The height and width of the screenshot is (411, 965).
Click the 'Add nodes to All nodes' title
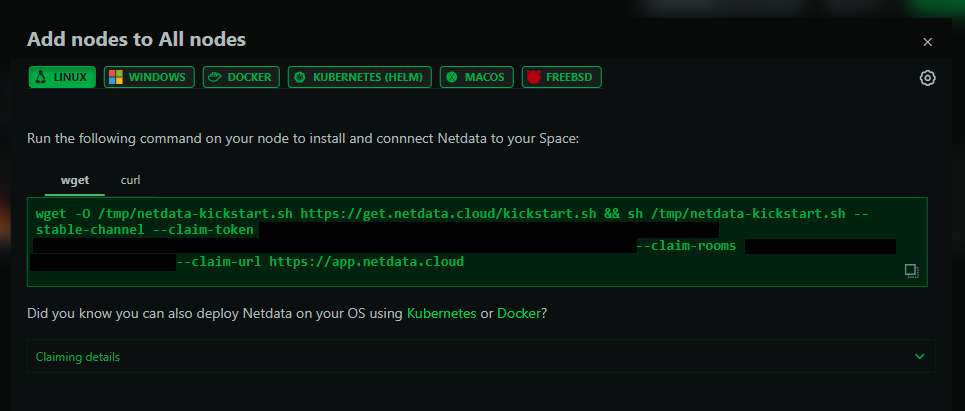coord(137,40)
